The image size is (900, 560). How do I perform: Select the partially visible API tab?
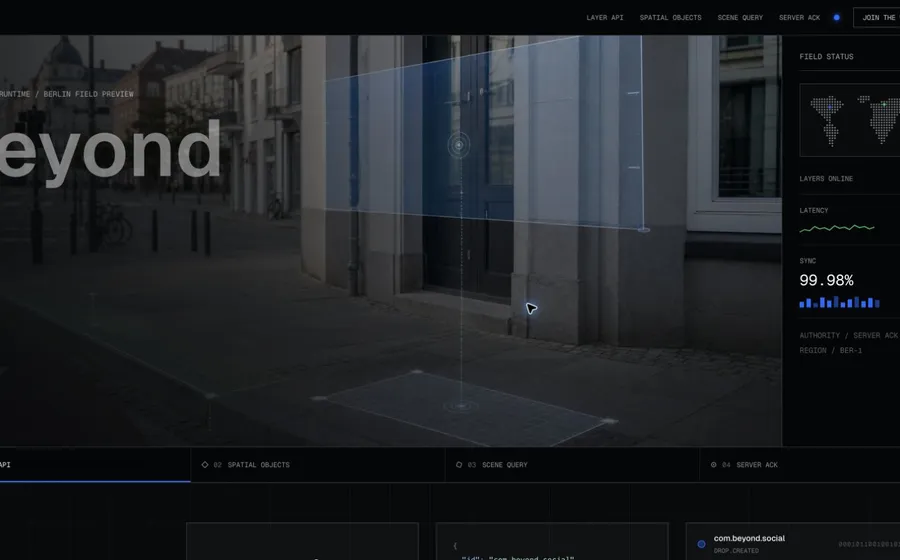coord(95,465)
